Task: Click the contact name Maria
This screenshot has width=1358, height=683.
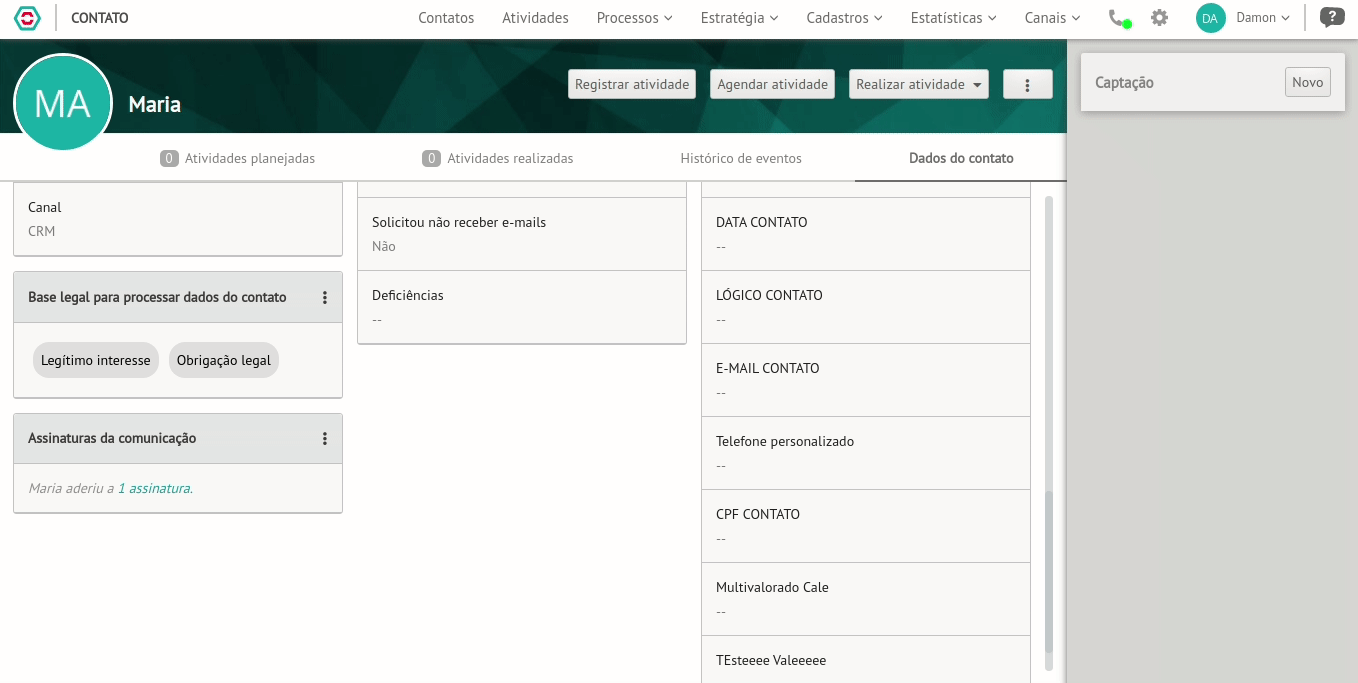Action: pos(155,104)
